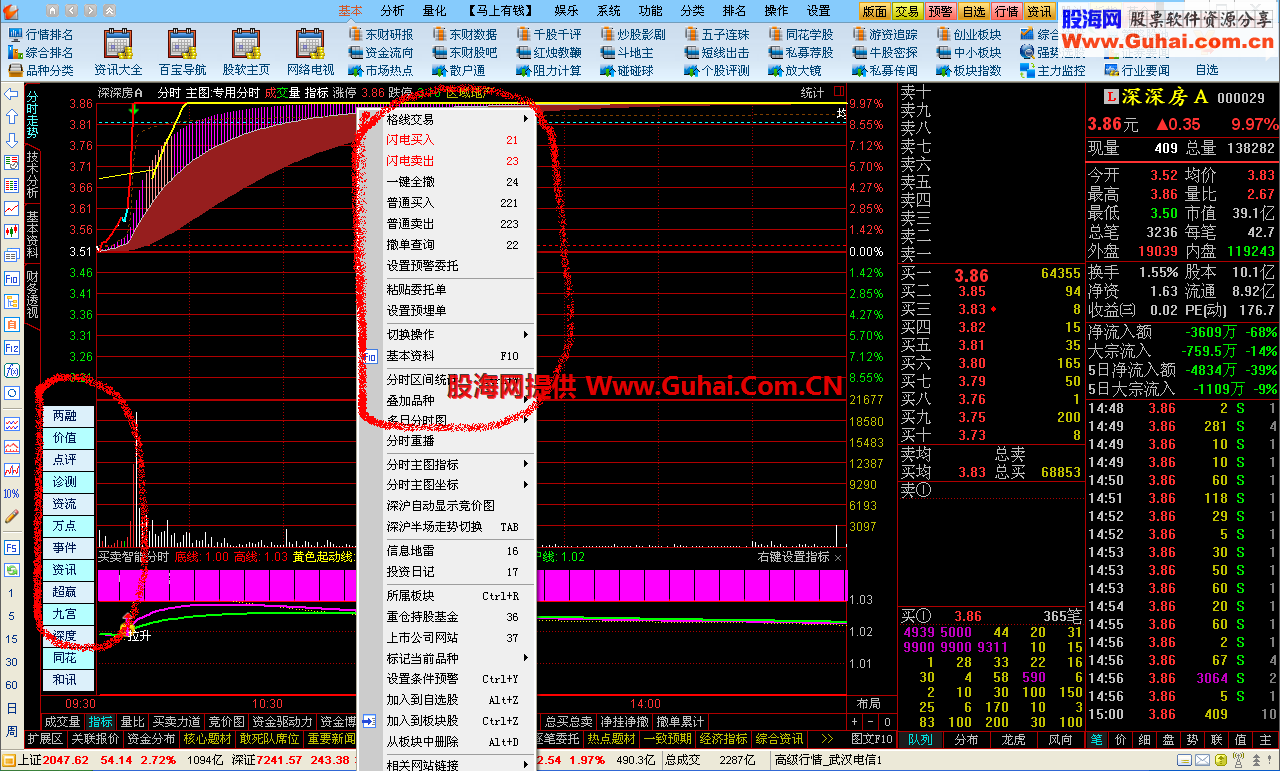The image size is (1280, 771).
Task: Click 右键设置指标 label
Action: [793, 557]
